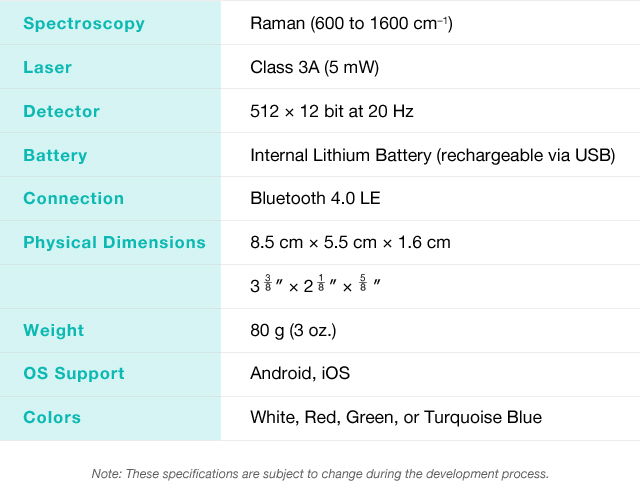Select the Raman (600 to 1600 cm⁻¹) value
The image size is (640, 504).
point(351,23)
